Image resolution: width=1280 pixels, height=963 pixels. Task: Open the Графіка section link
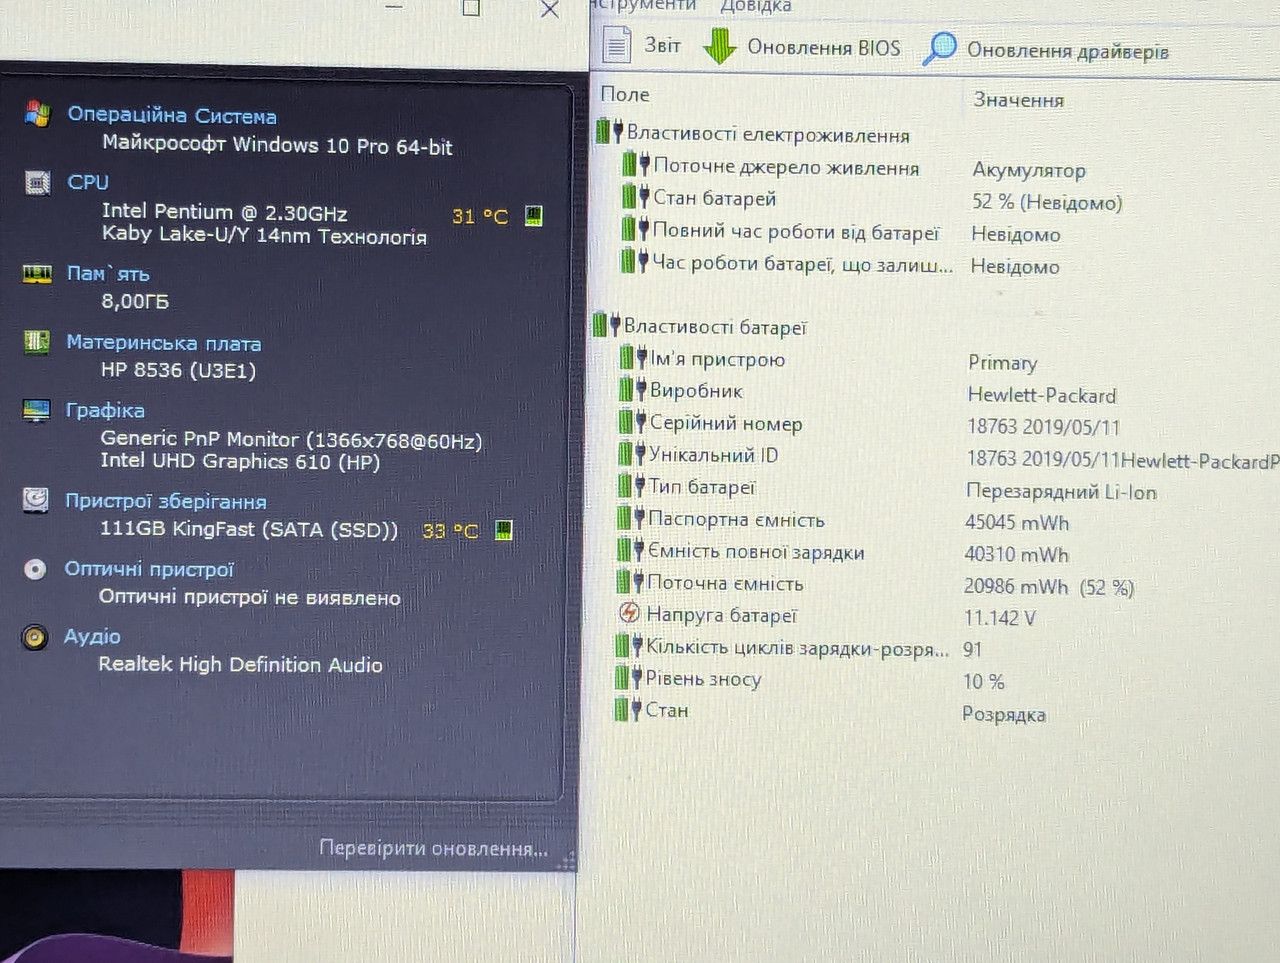pyautogui.click(x=105, y=410)
